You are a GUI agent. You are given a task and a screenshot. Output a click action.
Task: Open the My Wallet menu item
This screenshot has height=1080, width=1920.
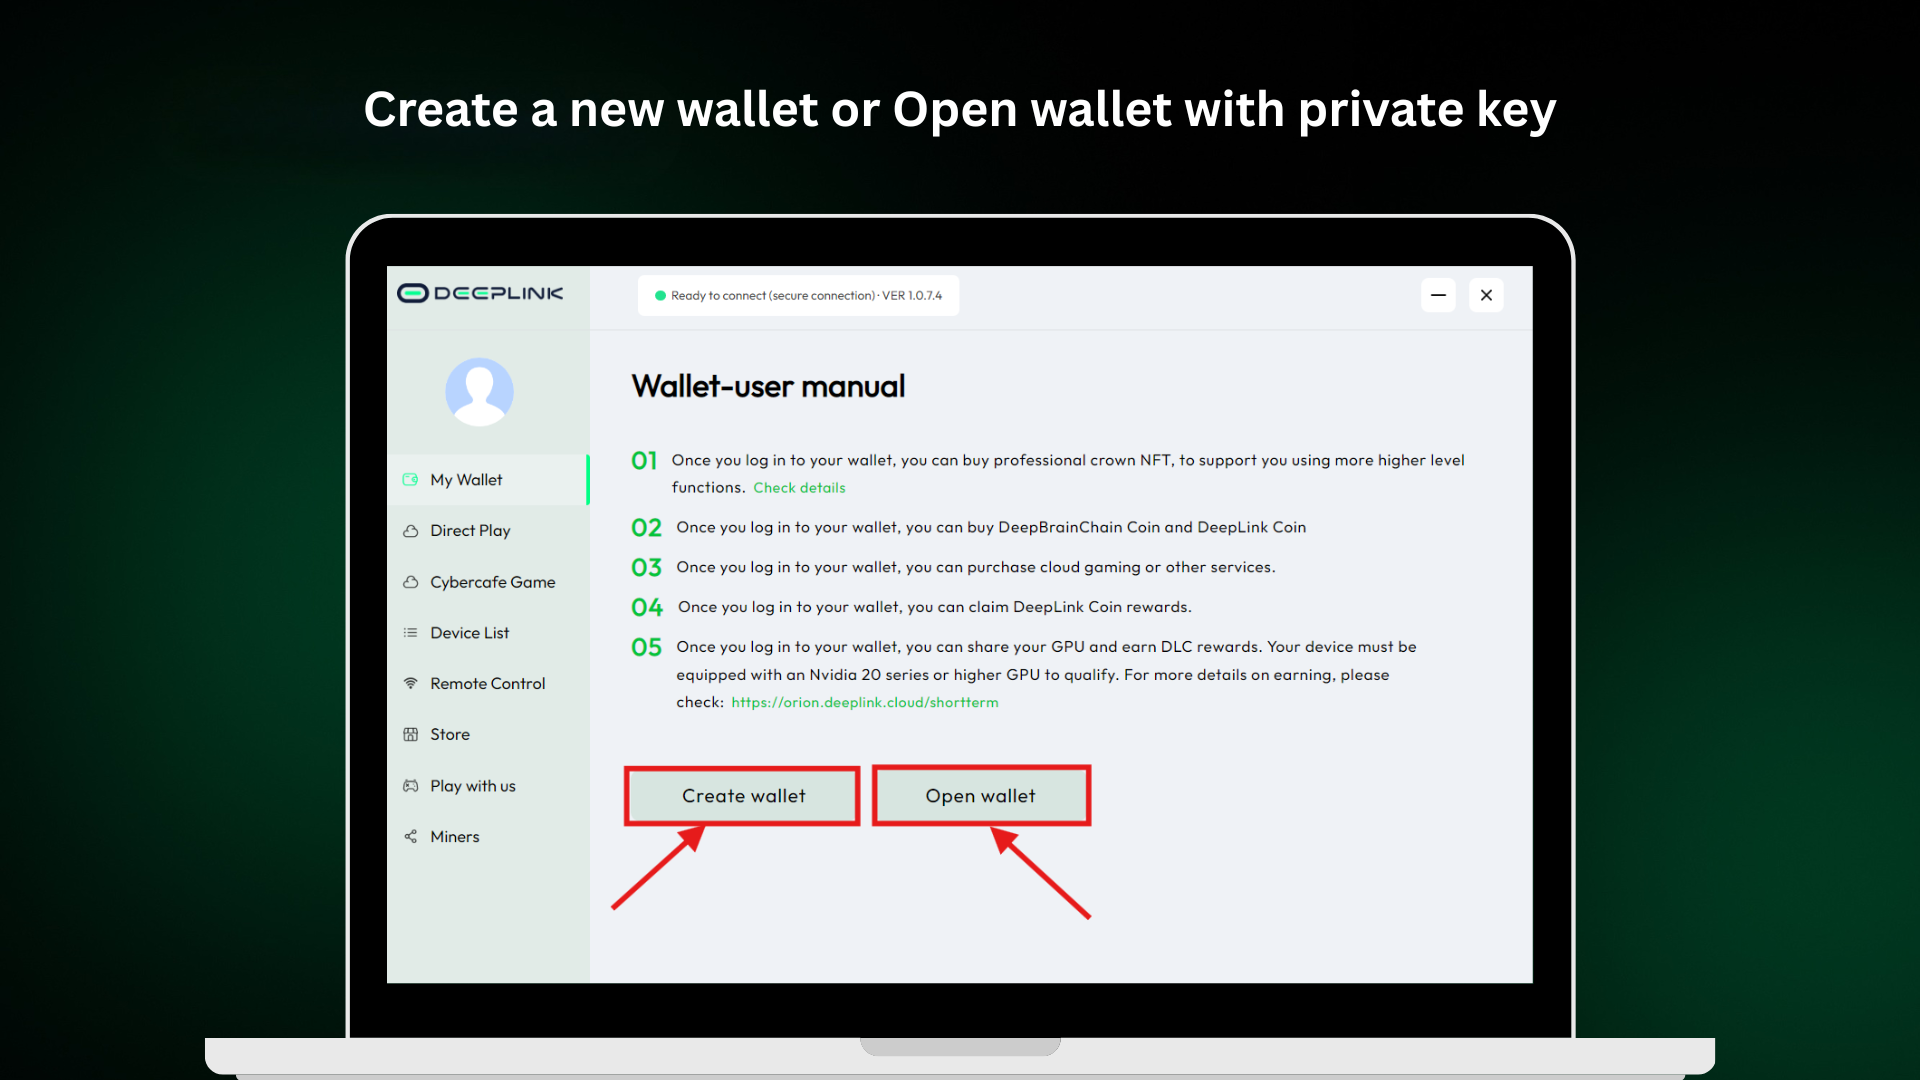(x=488, y=480)
